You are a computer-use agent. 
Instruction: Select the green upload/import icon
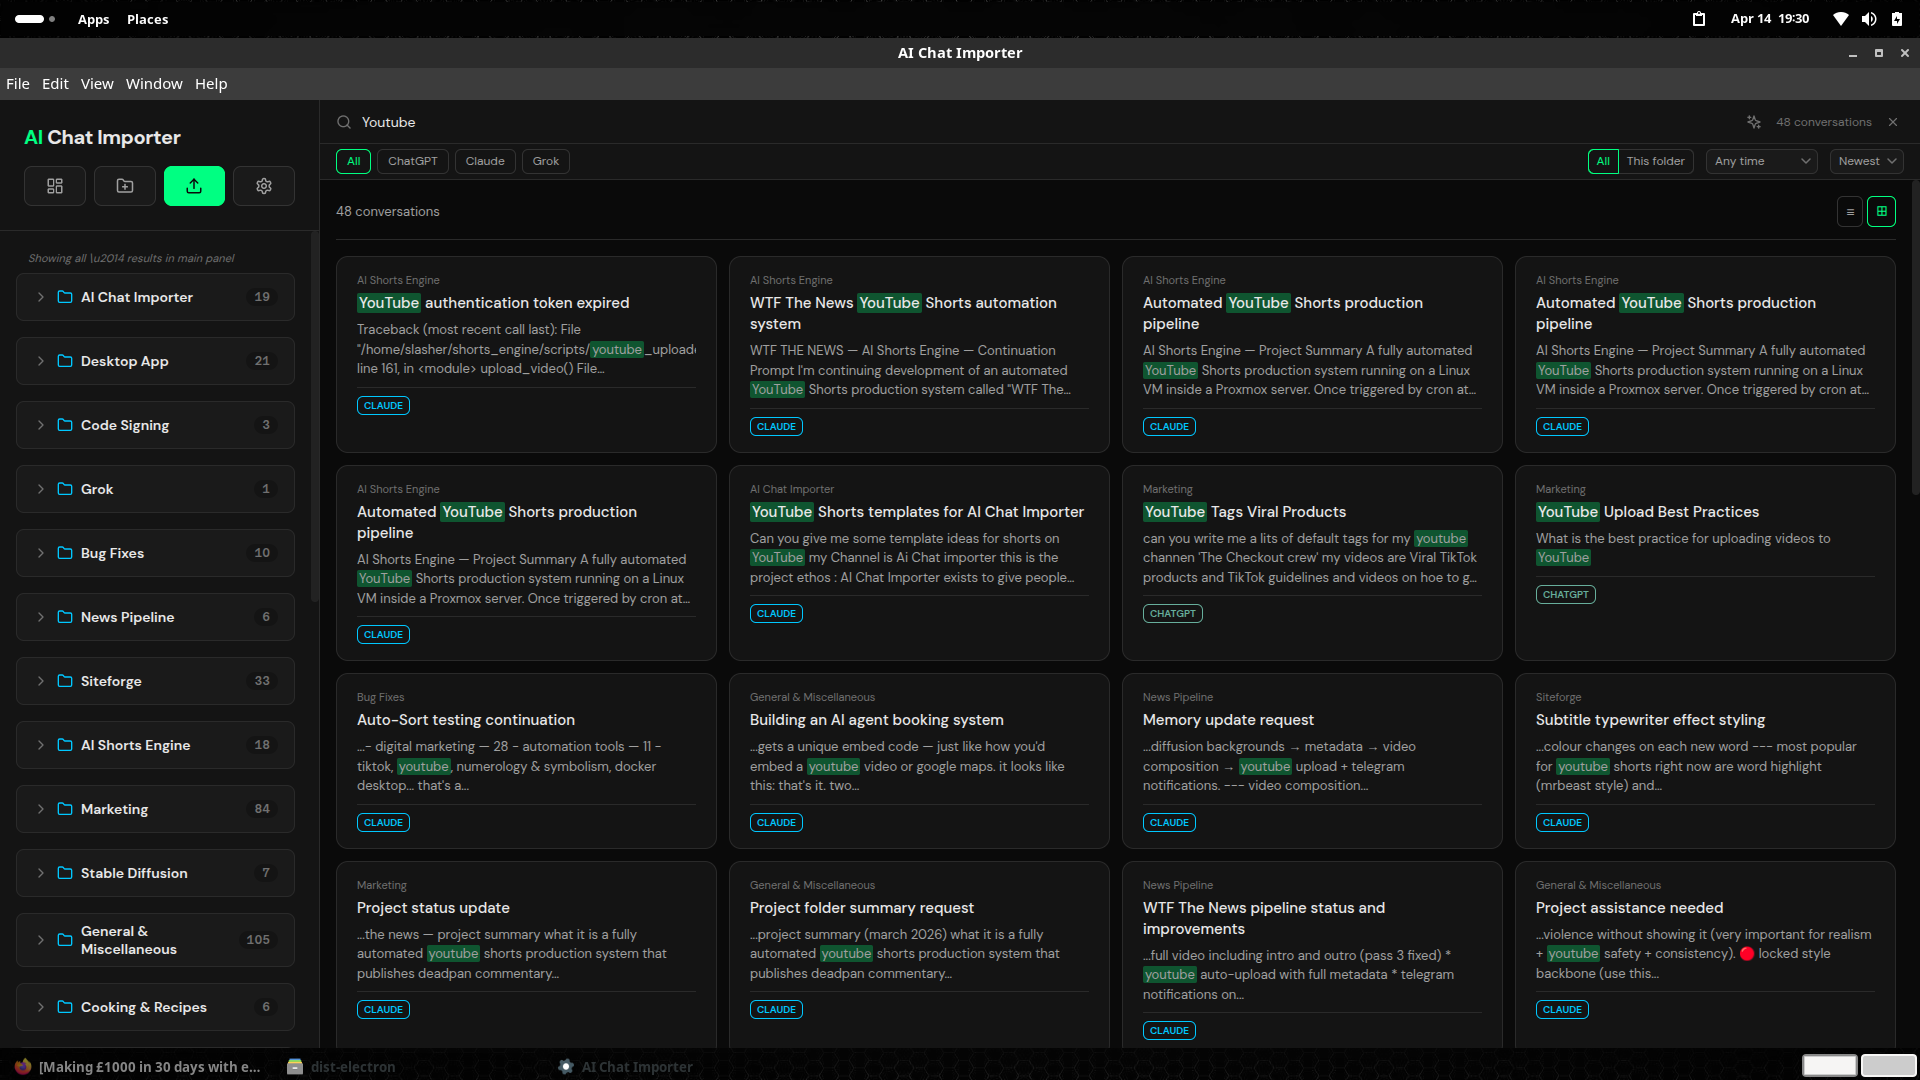(193, 186)
